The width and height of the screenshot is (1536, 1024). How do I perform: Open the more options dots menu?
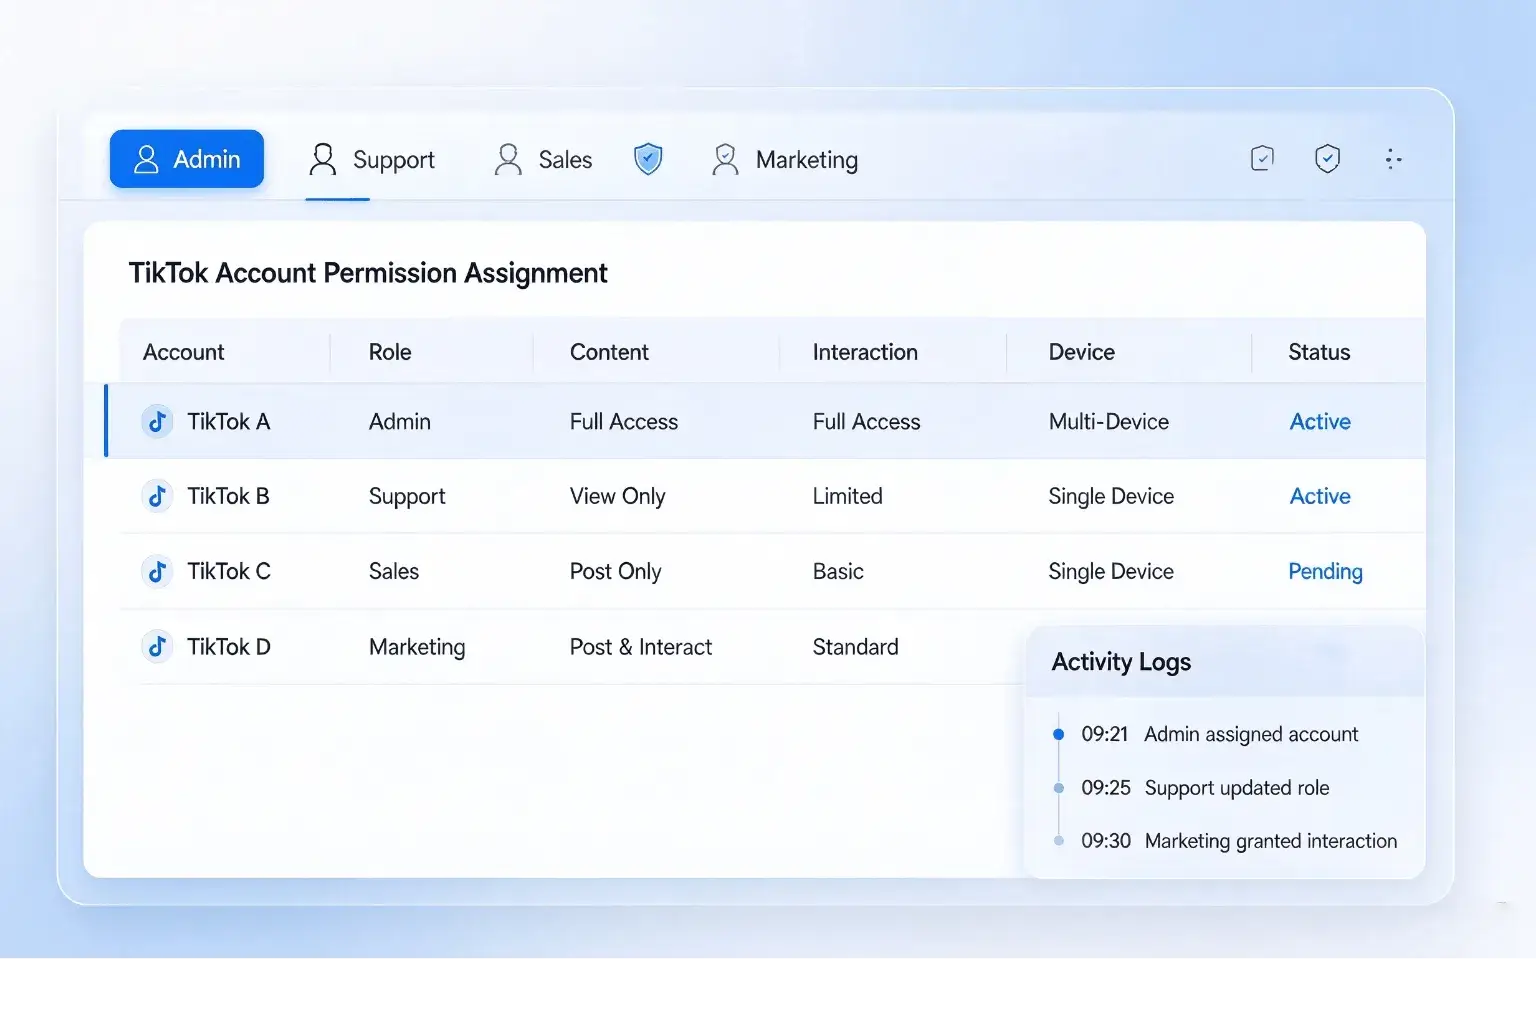pyautogui.click(x=1392, y=159)
